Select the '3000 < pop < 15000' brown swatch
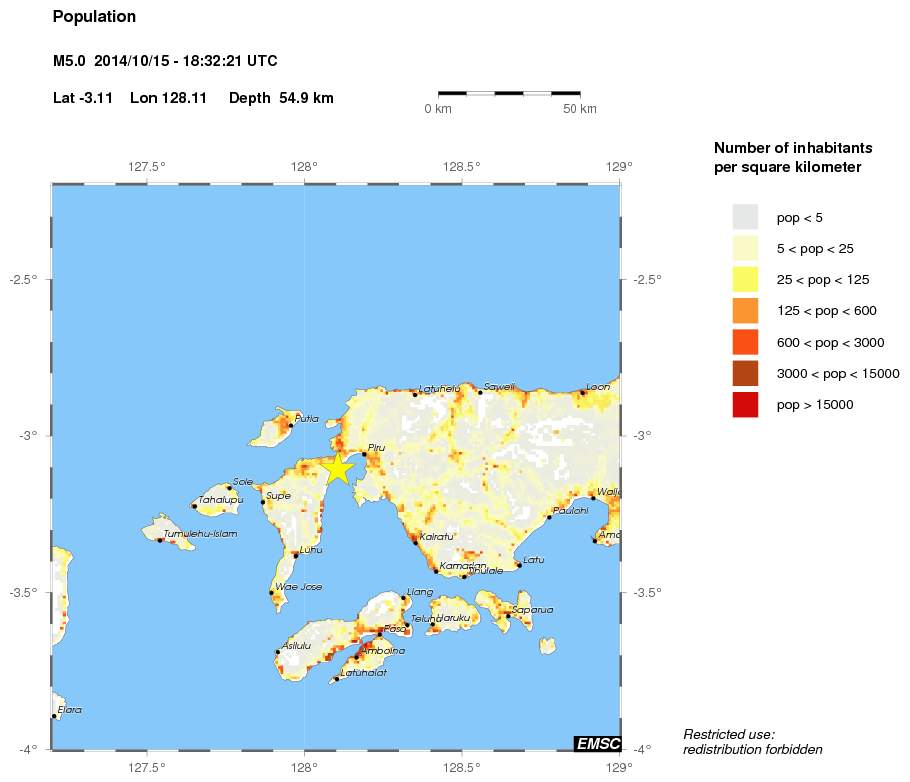Image resolution: width=910 pixels, height=782 pixels. pos(745,373)
